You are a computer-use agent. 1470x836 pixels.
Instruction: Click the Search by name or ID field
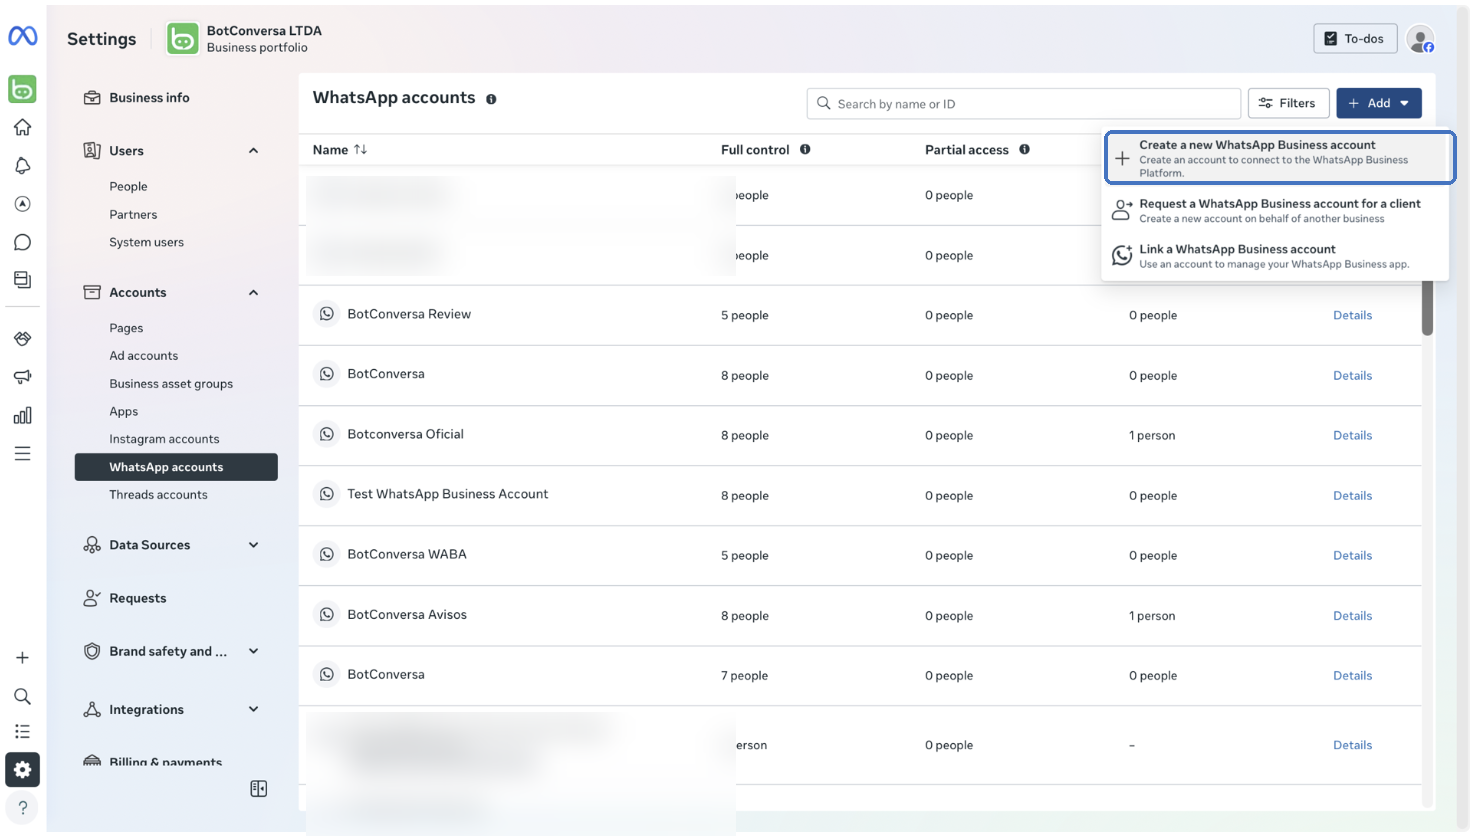[1023, 103]
